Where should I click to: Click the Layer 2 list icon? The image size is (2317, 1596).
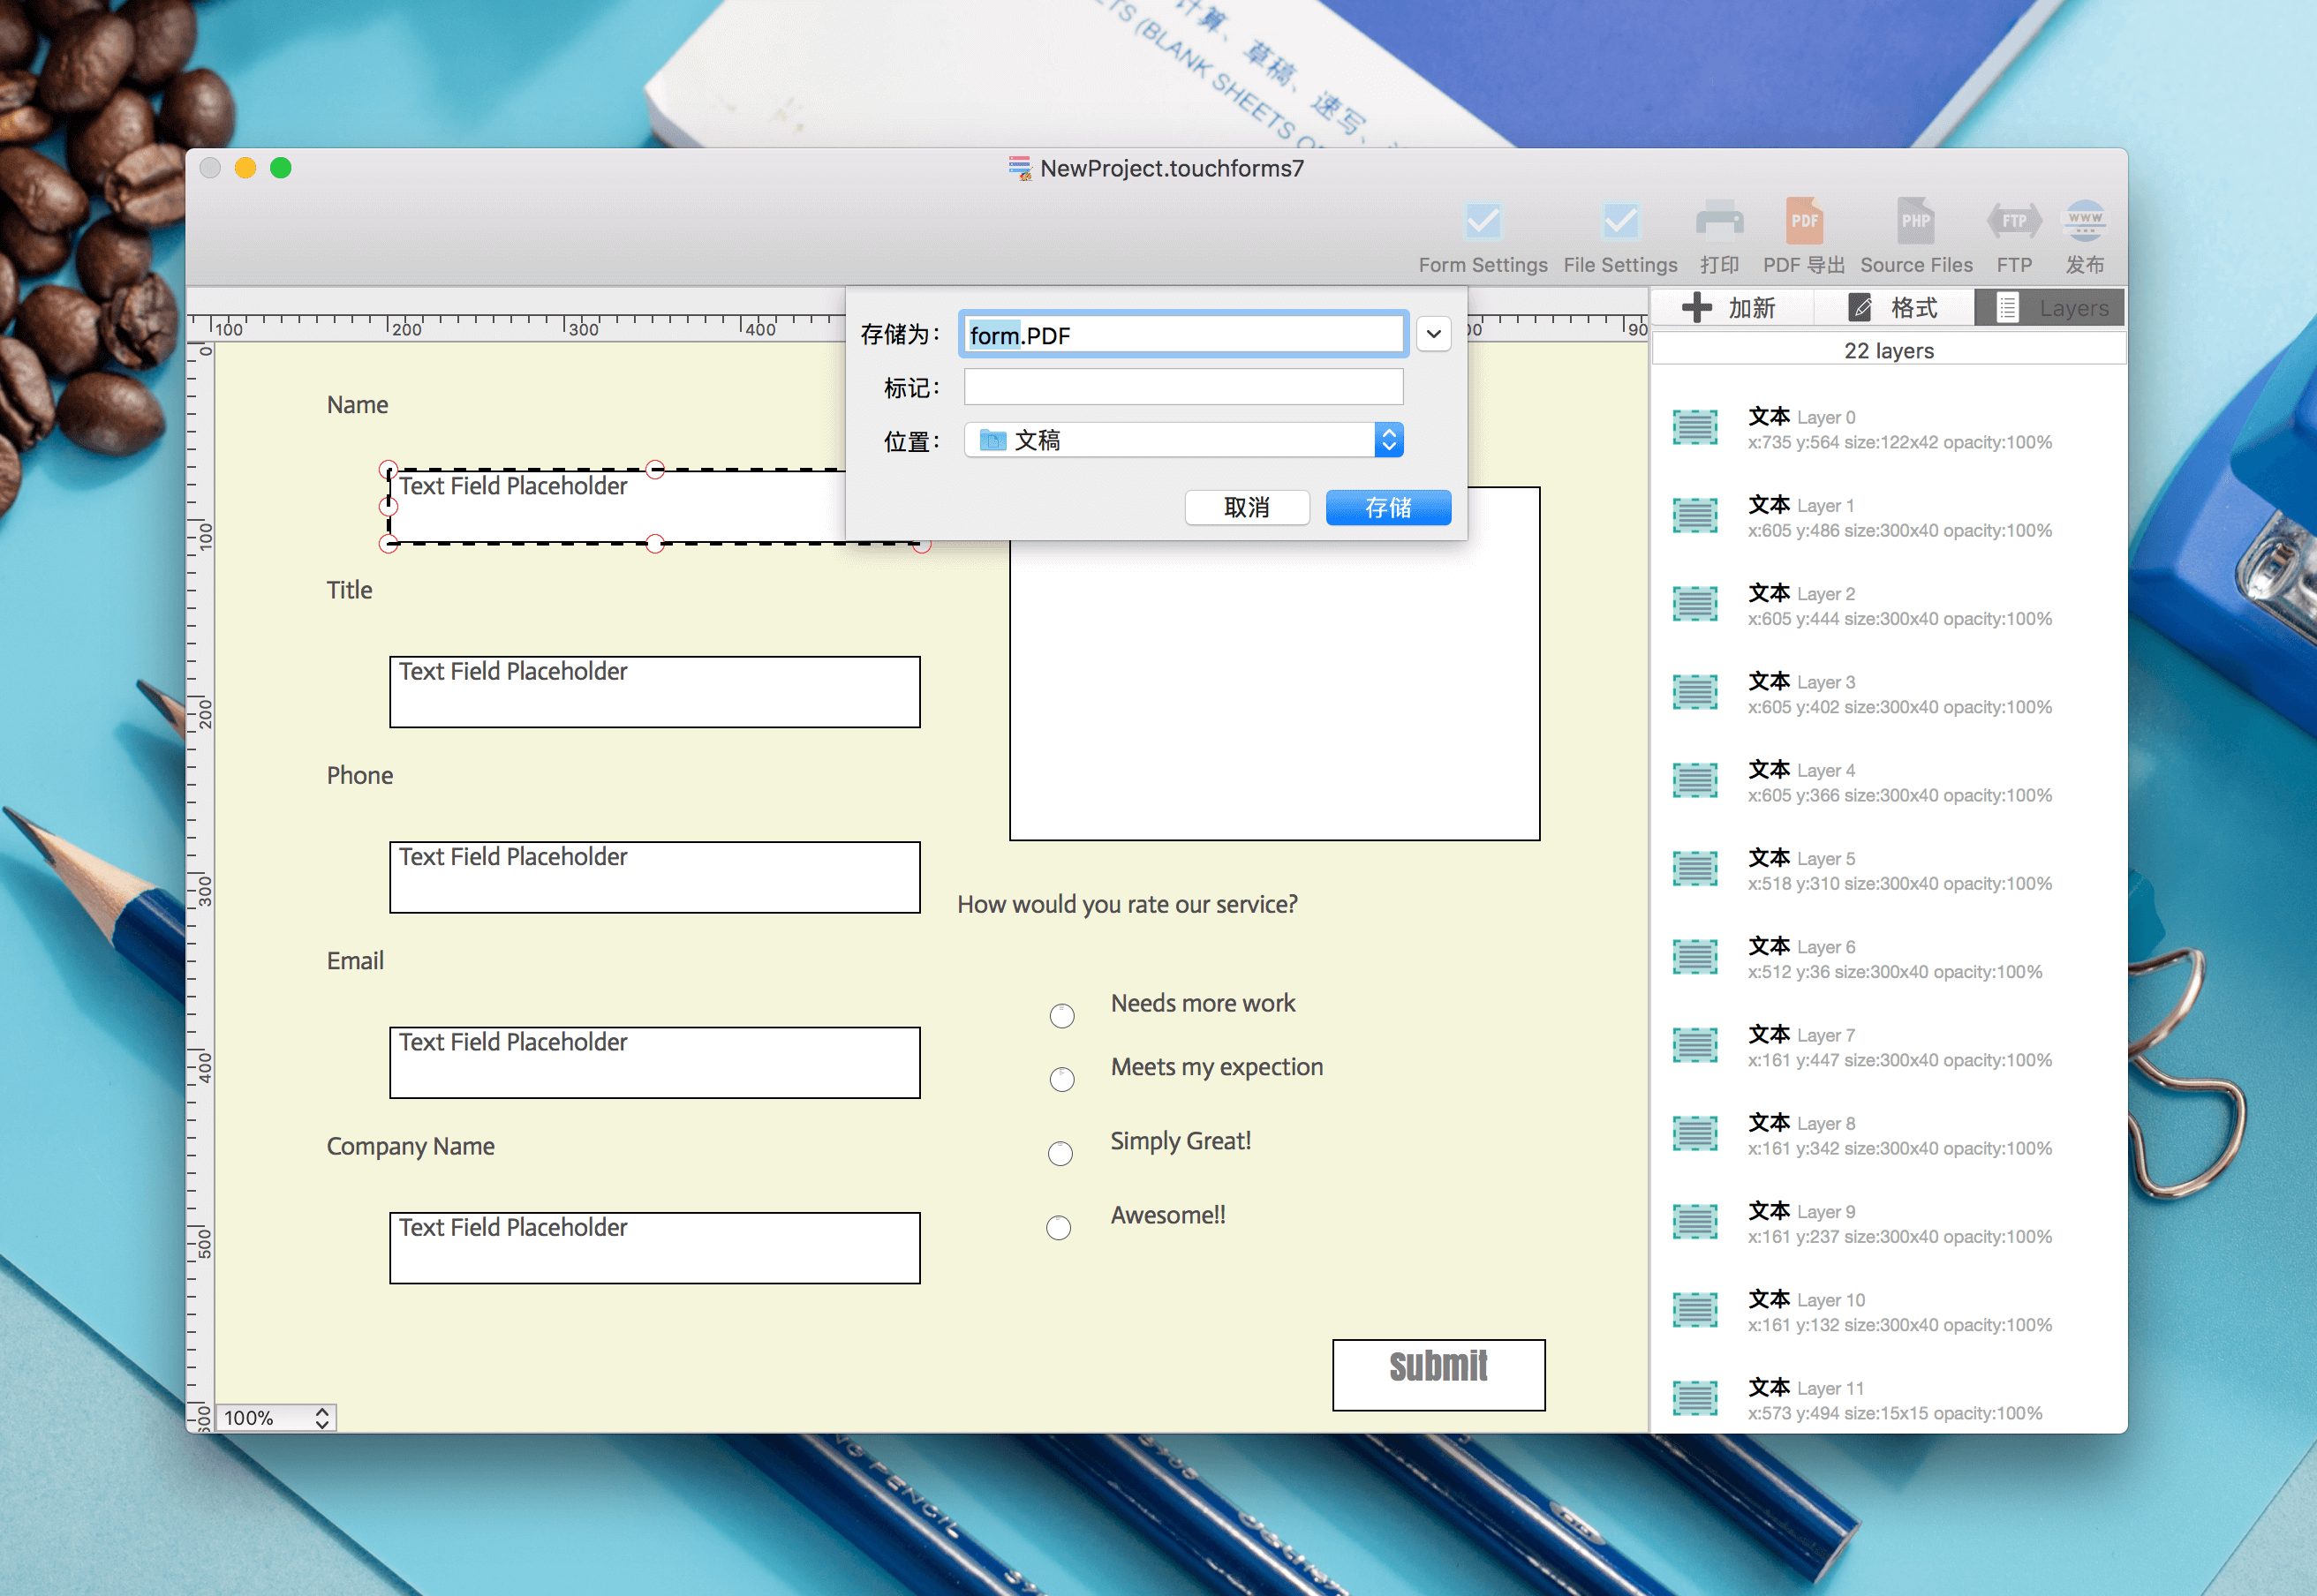point(1695,604)
